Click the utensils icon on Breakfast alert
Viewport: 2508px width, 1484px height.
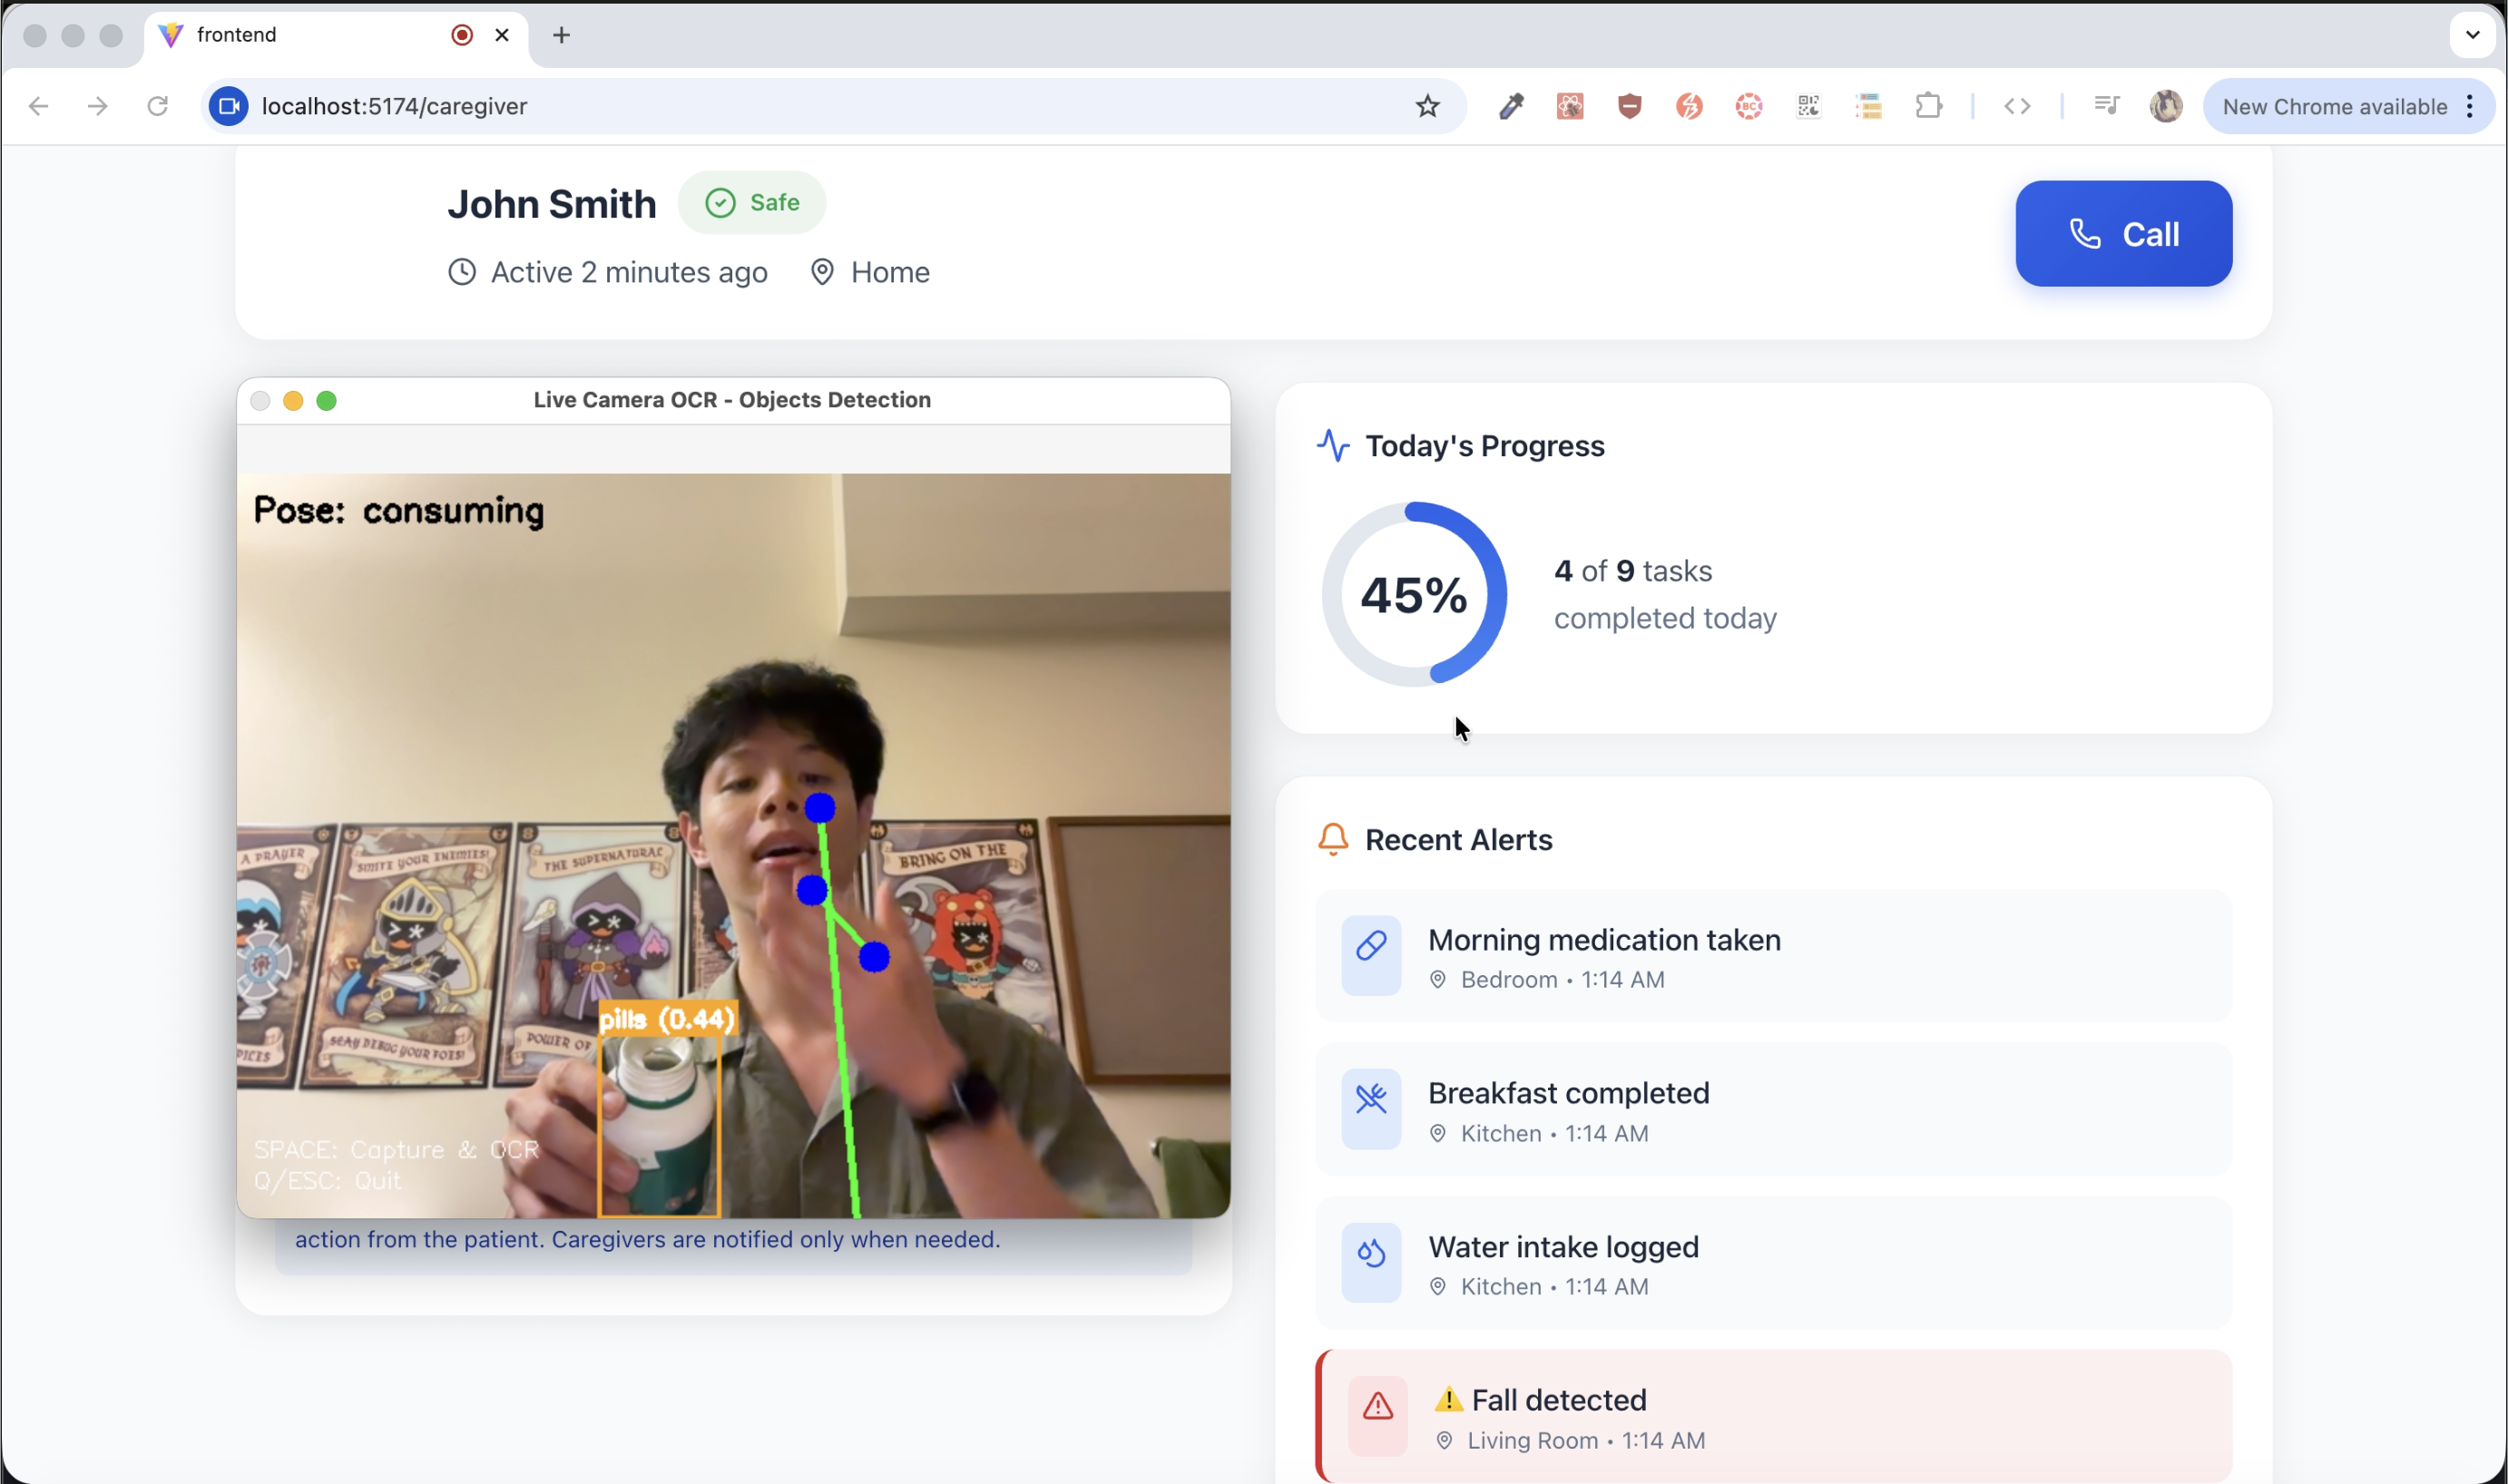1370,1099
